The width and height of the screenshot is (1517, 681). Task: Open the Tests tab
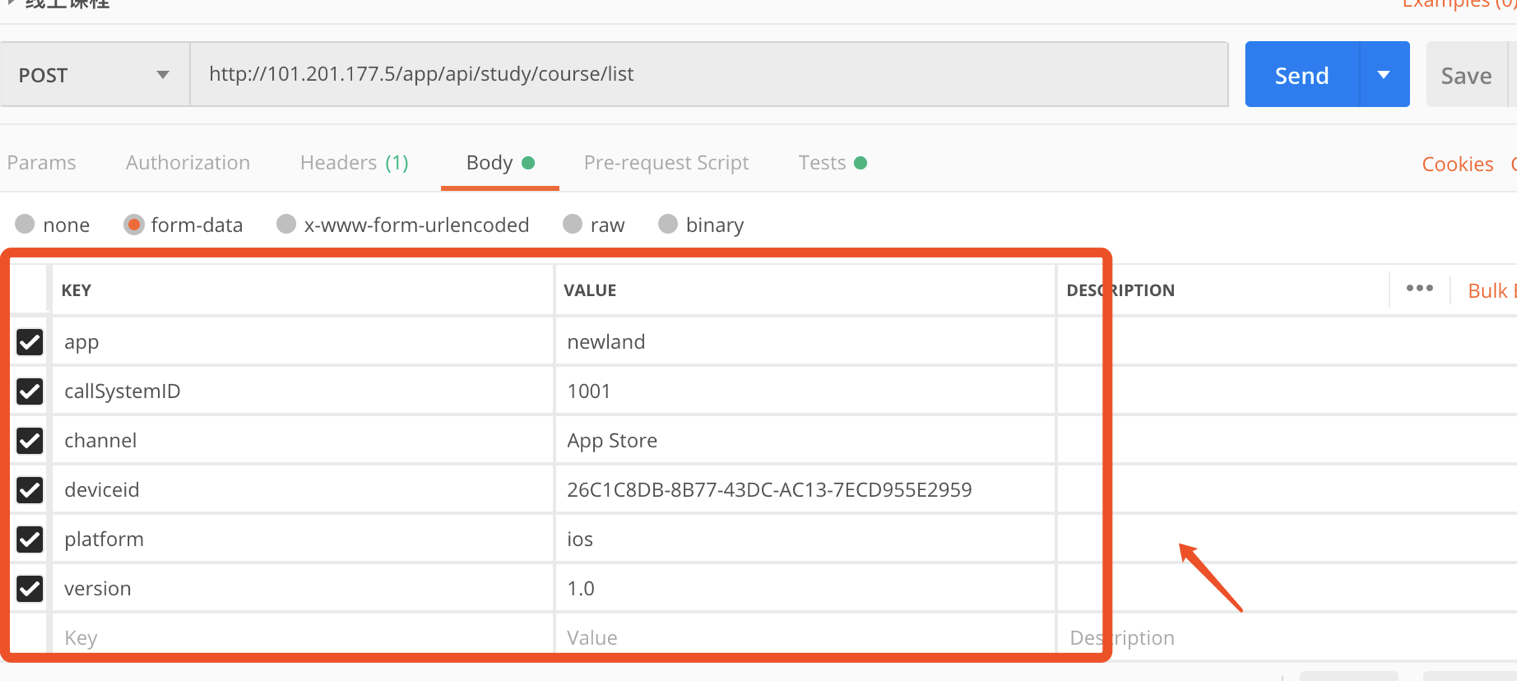point(832,163)
